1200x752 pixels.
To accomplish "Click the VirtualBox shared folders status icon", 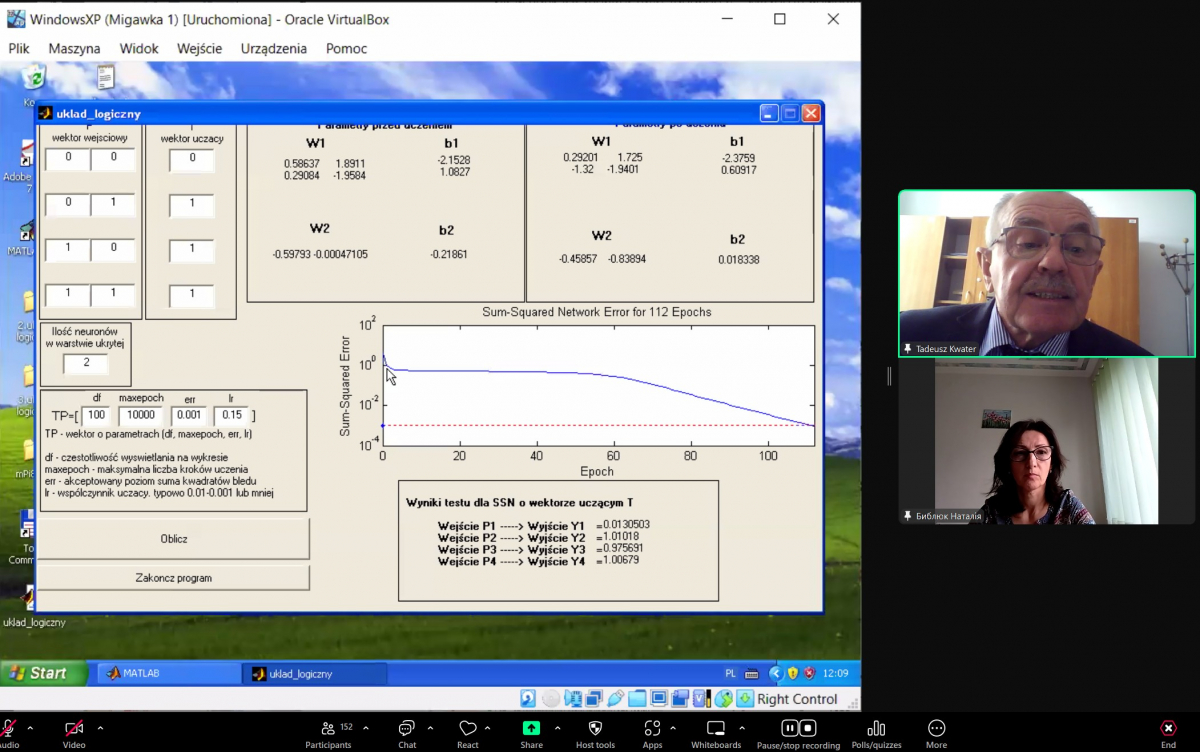I will pos(637,699).
